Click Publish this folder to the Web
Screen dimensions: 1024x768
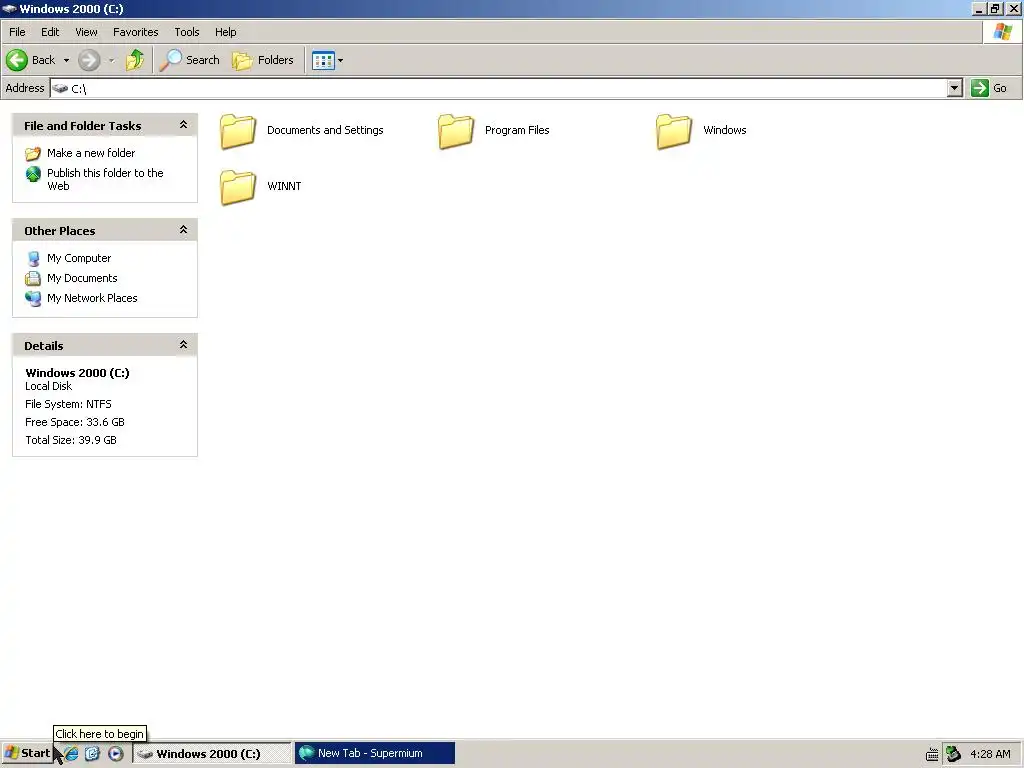pyautogui.click(x=105, y=180)
